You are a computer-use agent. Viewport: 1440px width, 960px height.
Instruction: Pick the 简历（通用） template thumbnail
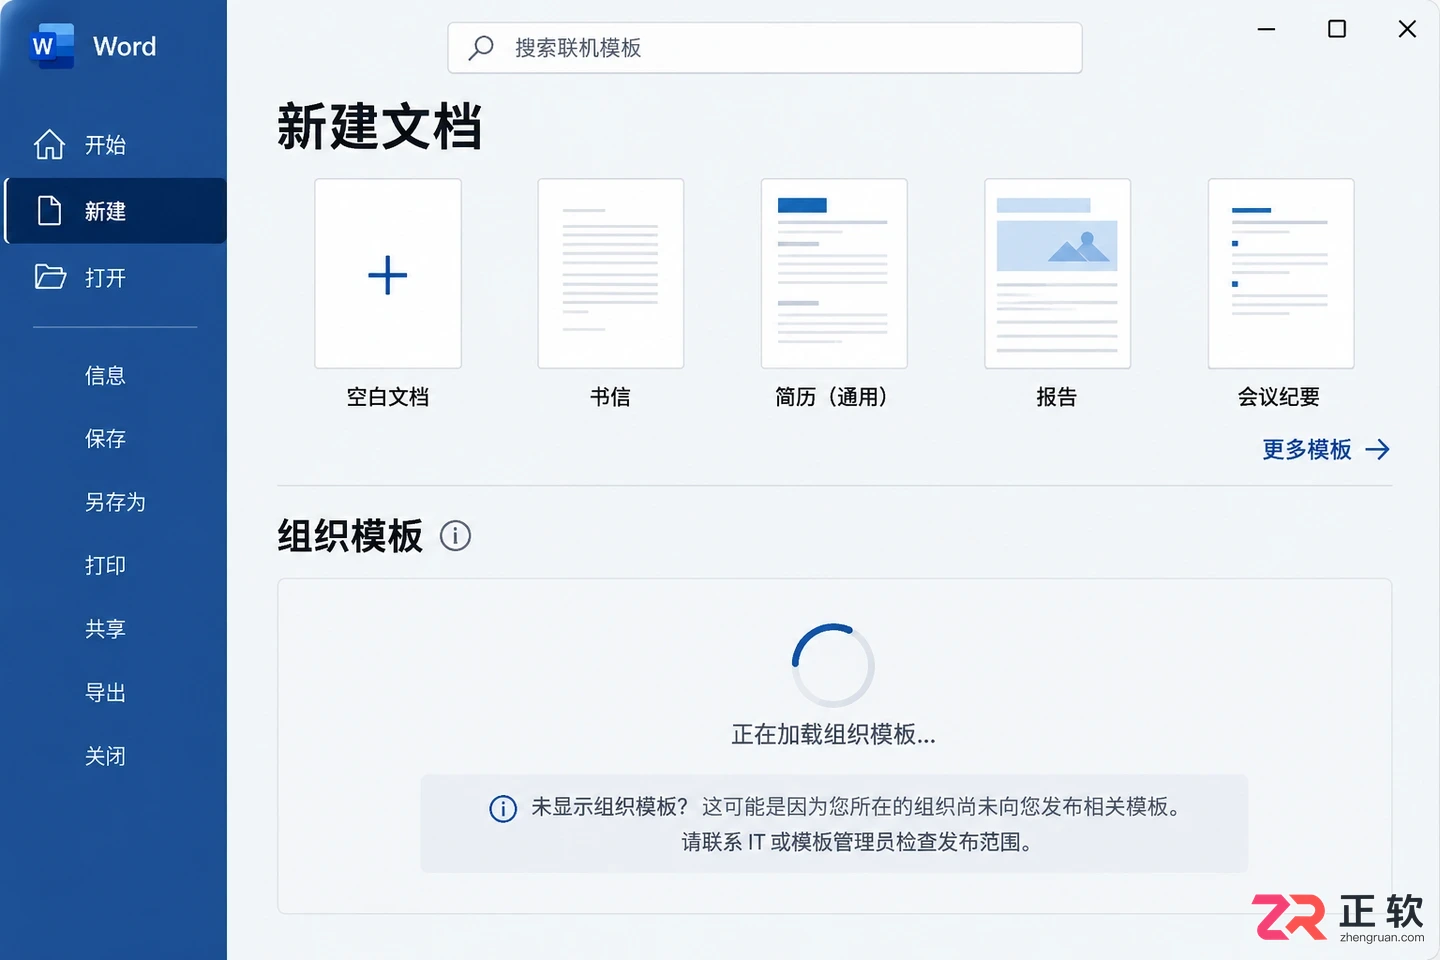(x=834, y=274)
